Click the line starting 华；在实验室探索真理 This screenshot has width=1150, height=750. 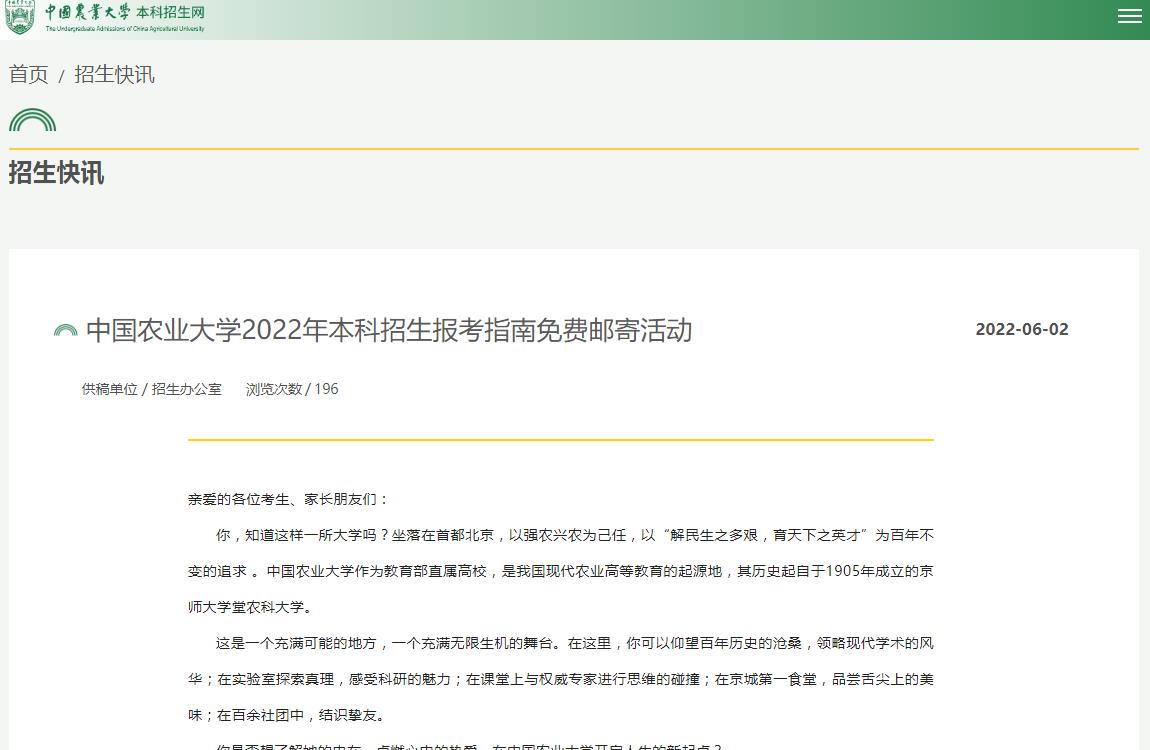coord(560,679)
